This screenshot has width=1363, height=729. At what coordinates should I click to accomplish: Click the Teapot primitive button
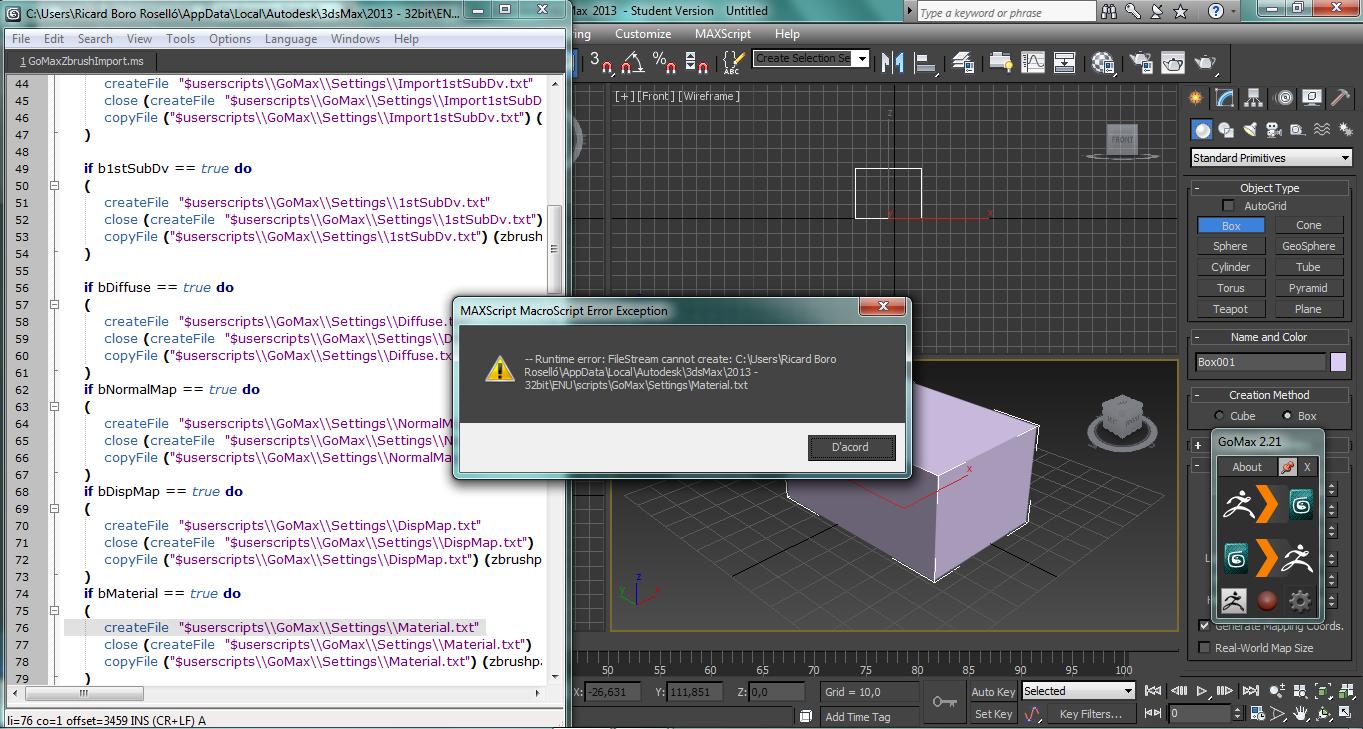click(1230, 309)
